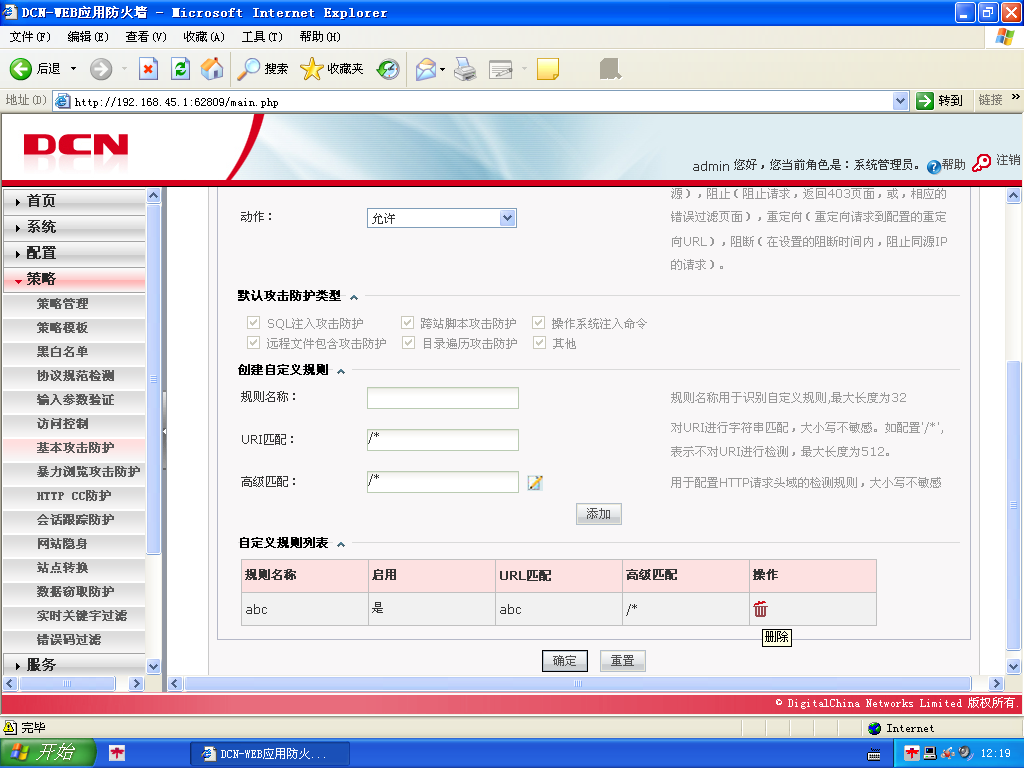This screenshot has width=1024, height=768.
Task: Toggle SQL注入攻击防护 checkbox
Action: [253, 323]
